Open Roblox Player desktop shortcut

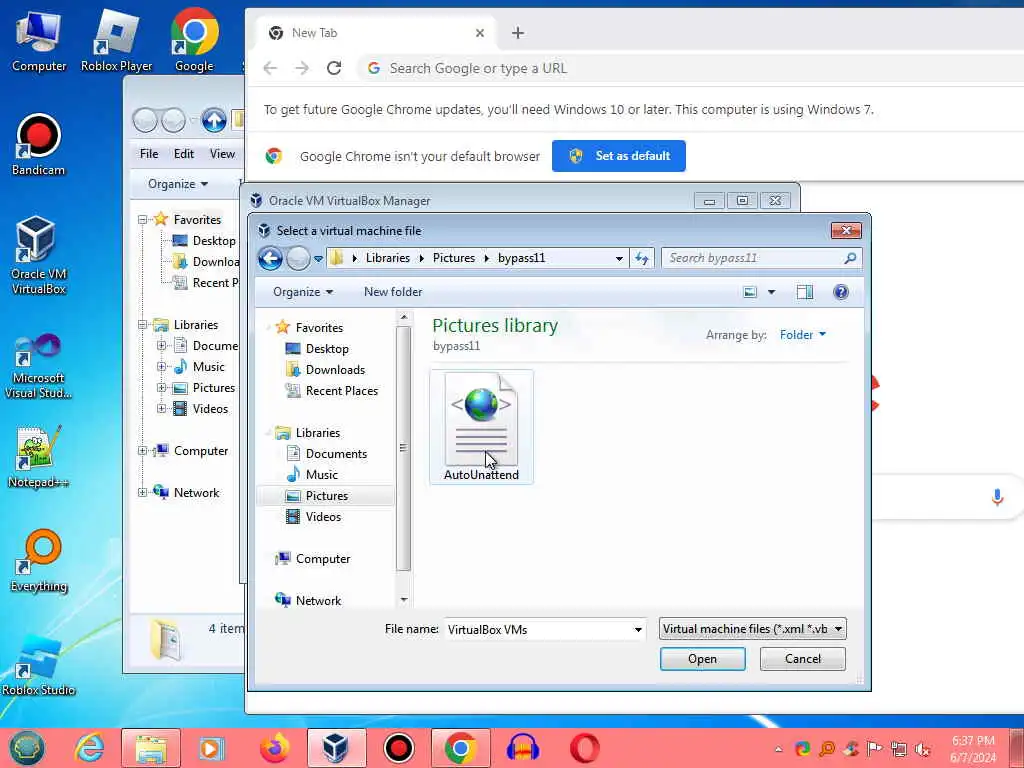coord(116,42)
